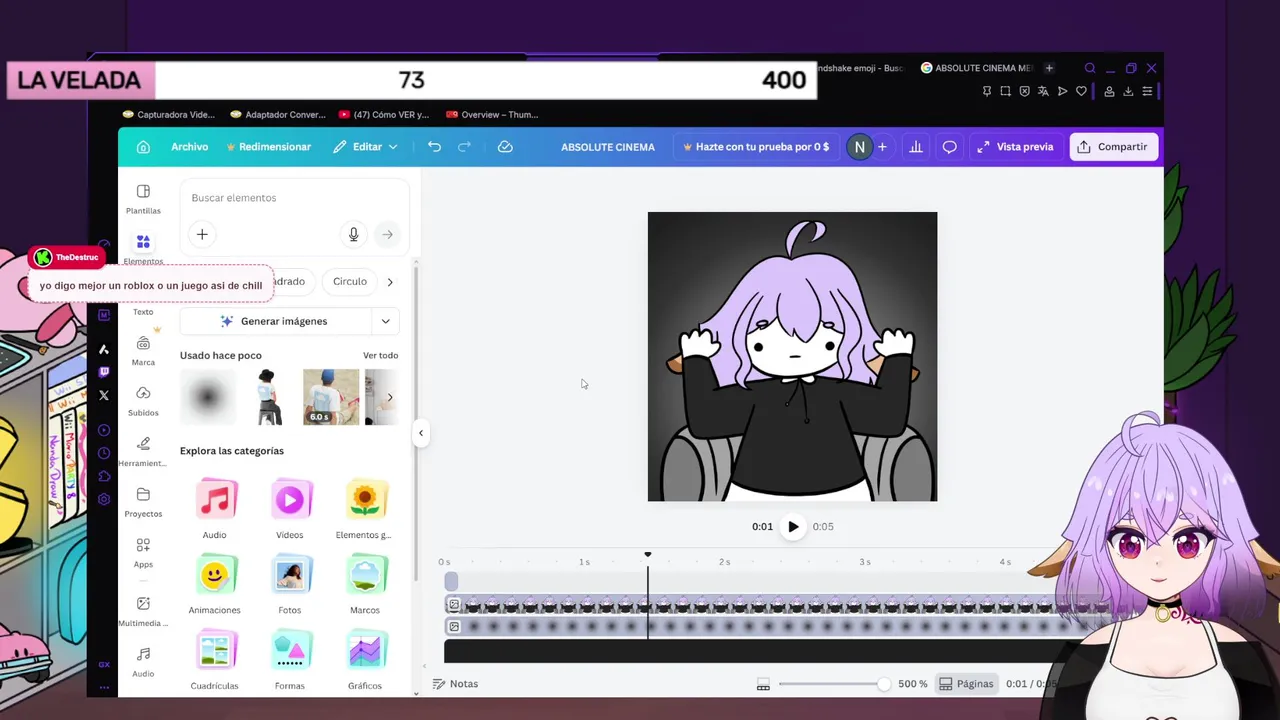The height and width of the screenshot is (720, 1280).
Task: Open the Animaciones category
Action: pos(214,584)
